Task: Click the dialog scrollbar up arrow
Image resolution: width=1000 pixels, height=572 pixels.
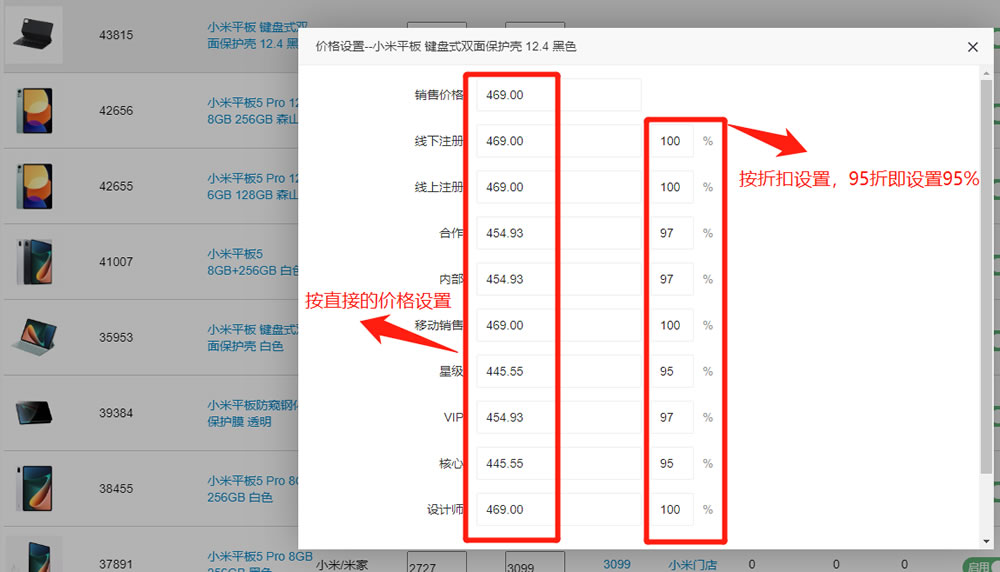Action: click(x=986, y=74)
